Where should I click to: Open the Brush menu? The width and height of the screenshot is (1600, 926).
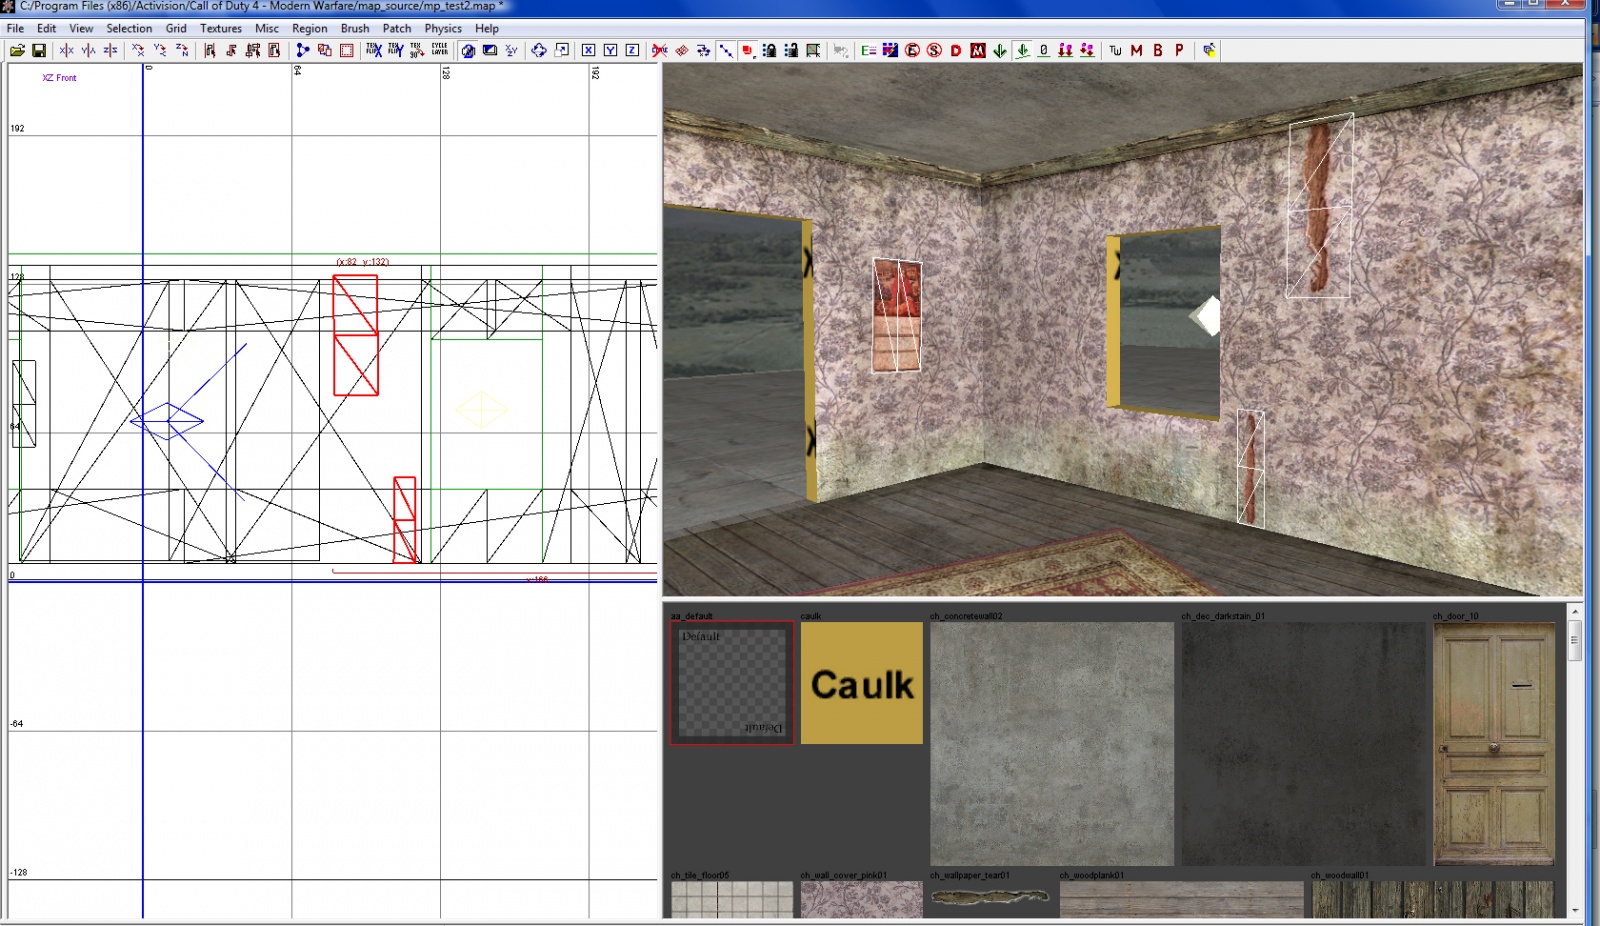[x=354, y=28]
